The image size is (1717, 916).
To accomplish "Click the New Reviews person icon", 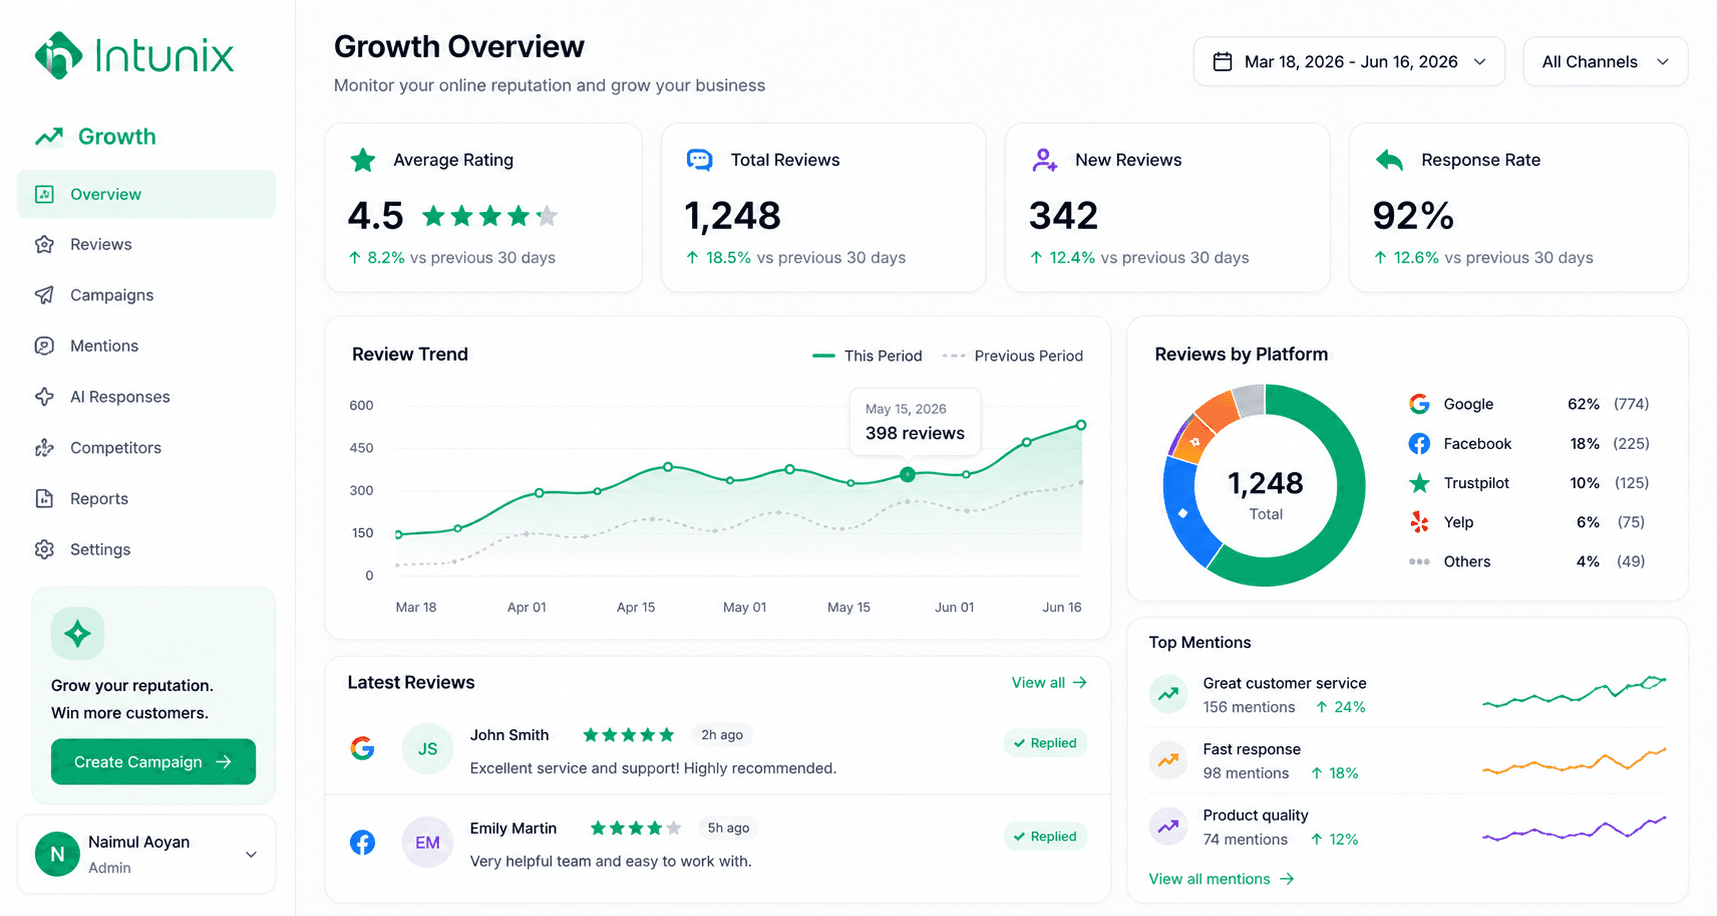I will [x=1044, y=160].
